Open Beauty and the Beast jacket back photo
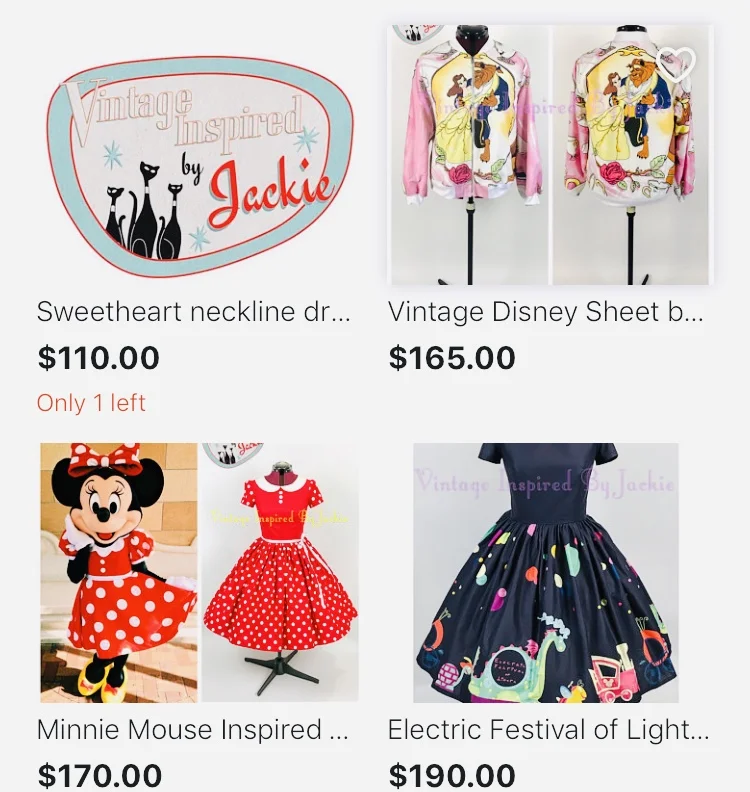750x792 pixels. [x=631, y=155]
